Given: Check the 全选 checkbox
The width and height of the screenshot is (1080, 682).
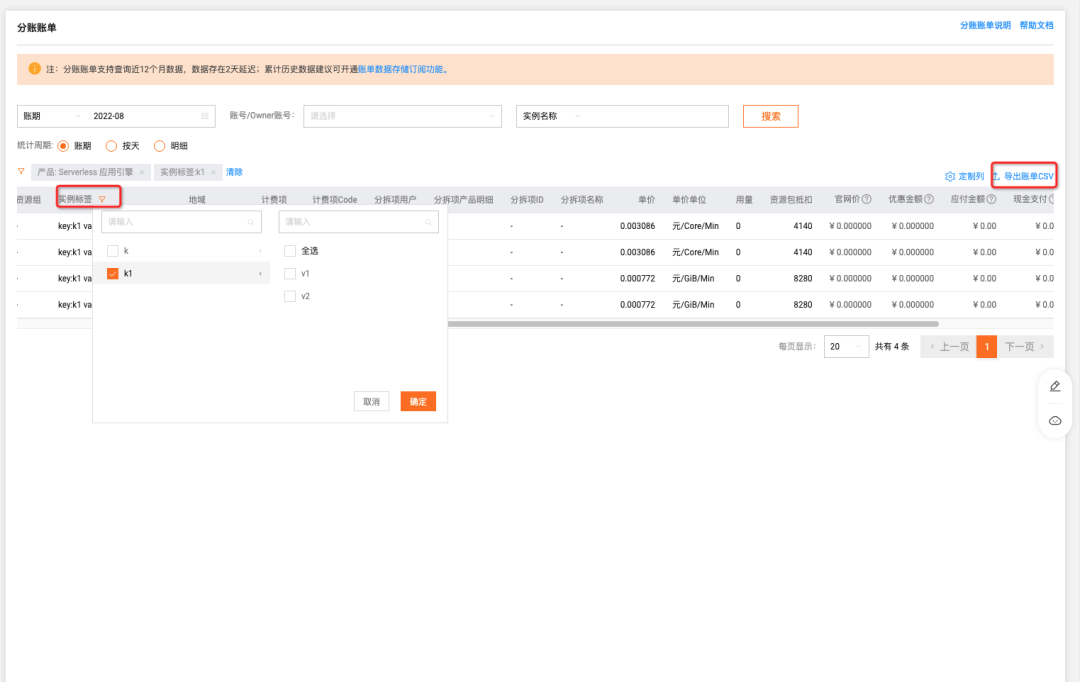Looking at the screenshot, I should [x=290, y=251].
